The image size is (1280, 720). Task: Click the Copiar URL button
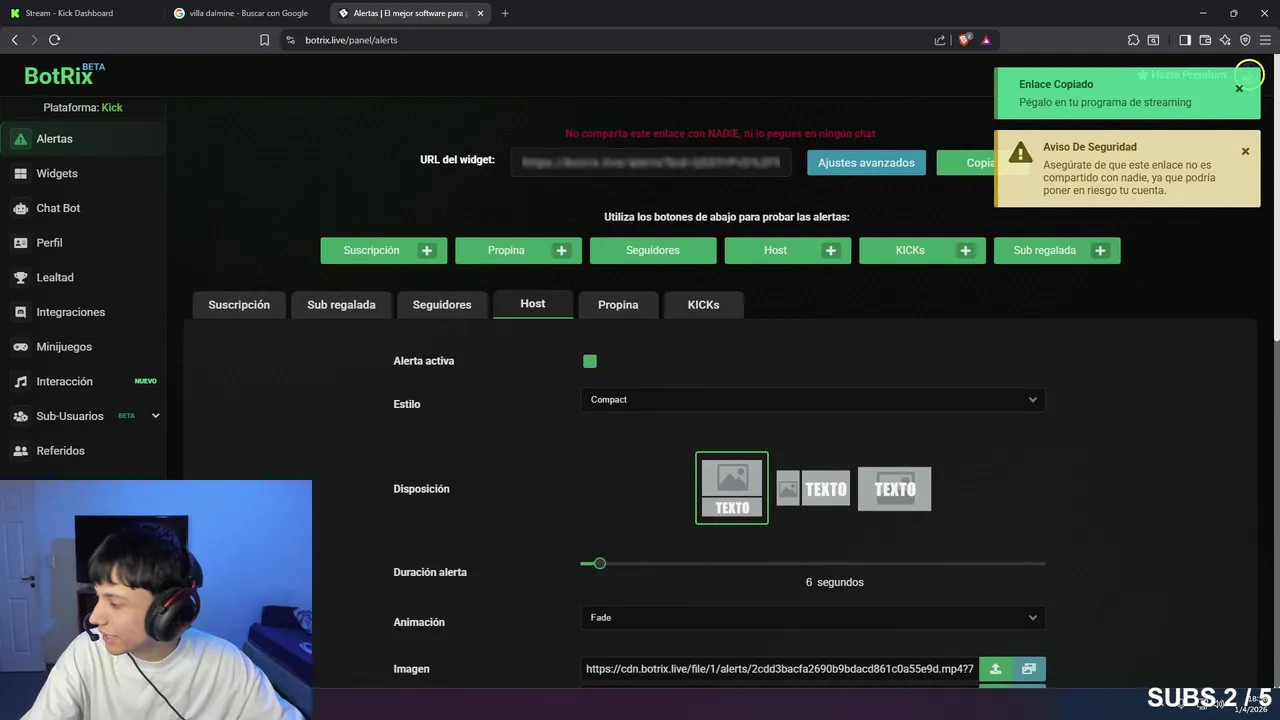[x=965, y=163]
